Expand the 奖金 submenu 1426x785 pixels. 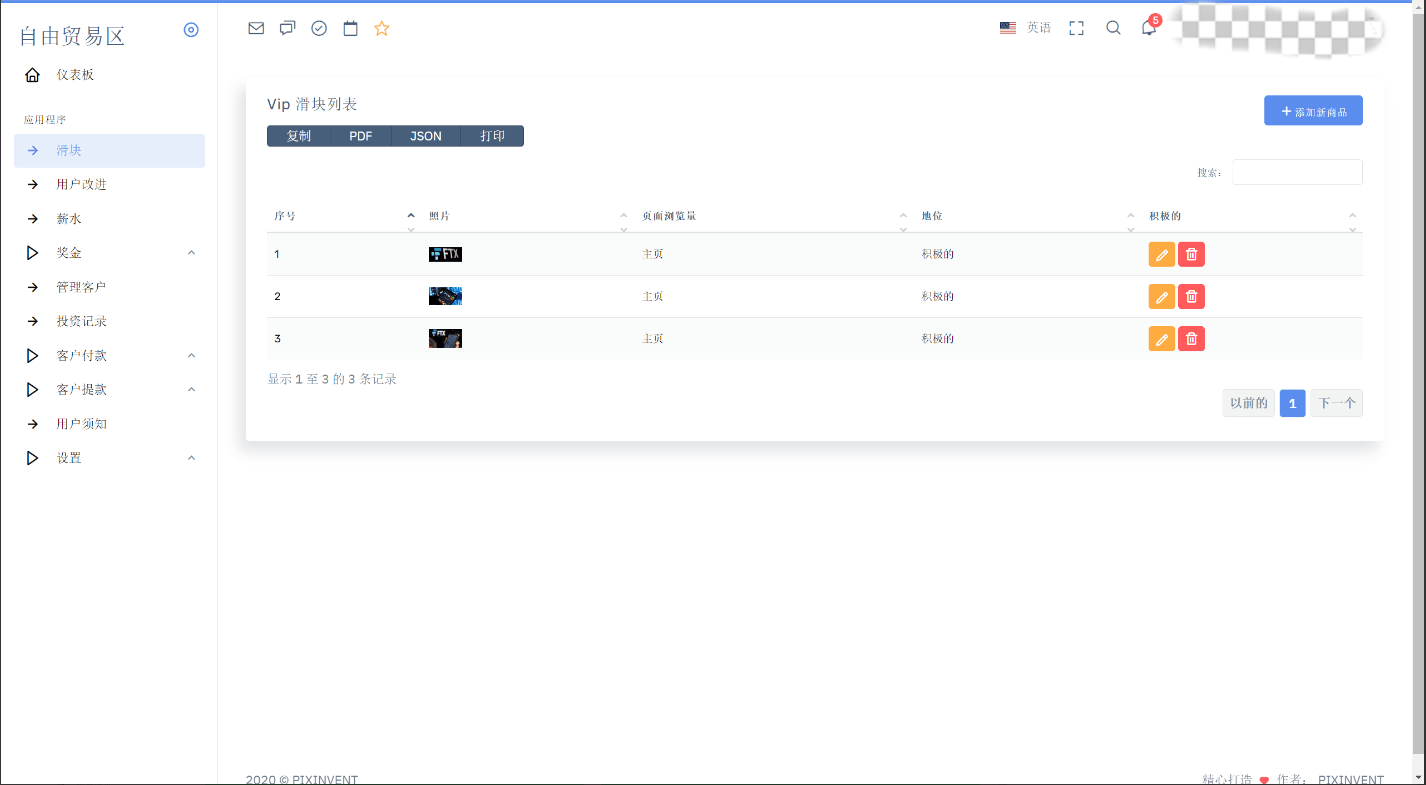[x=109, y=253]
